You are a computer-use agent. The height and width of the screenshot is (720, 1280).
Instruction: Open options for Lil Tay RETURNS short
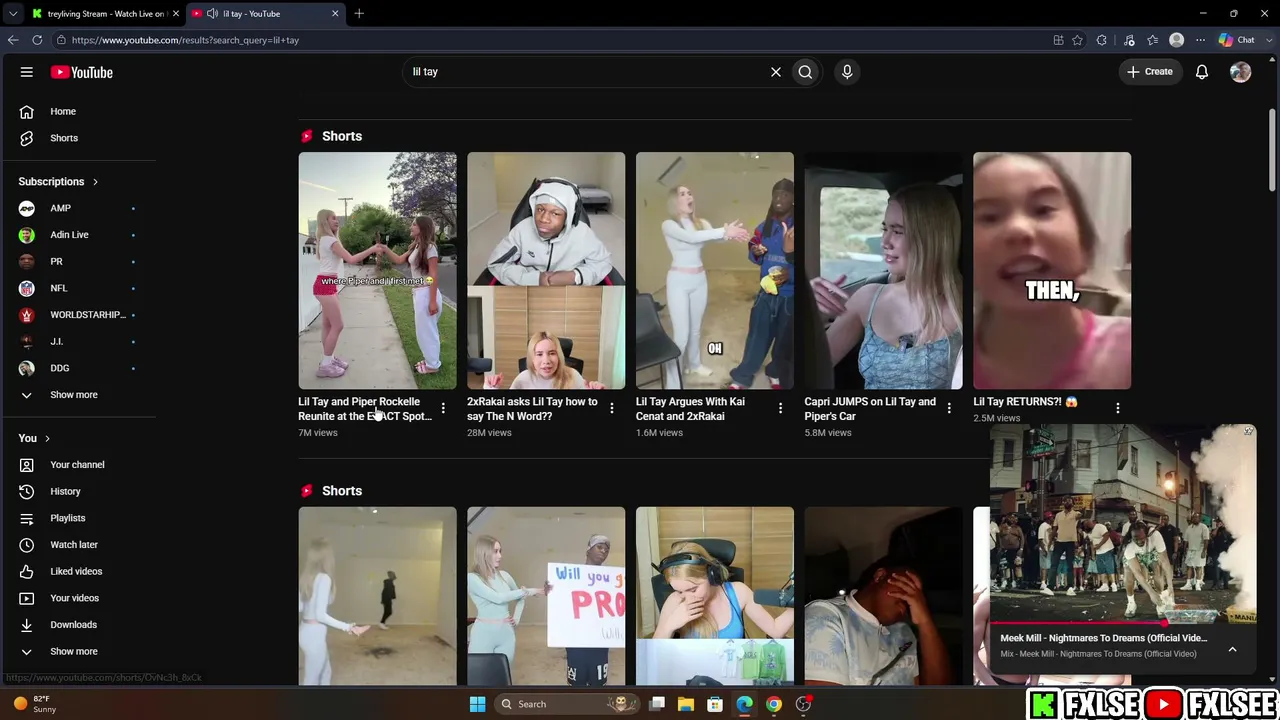[x=1118, y=408]
